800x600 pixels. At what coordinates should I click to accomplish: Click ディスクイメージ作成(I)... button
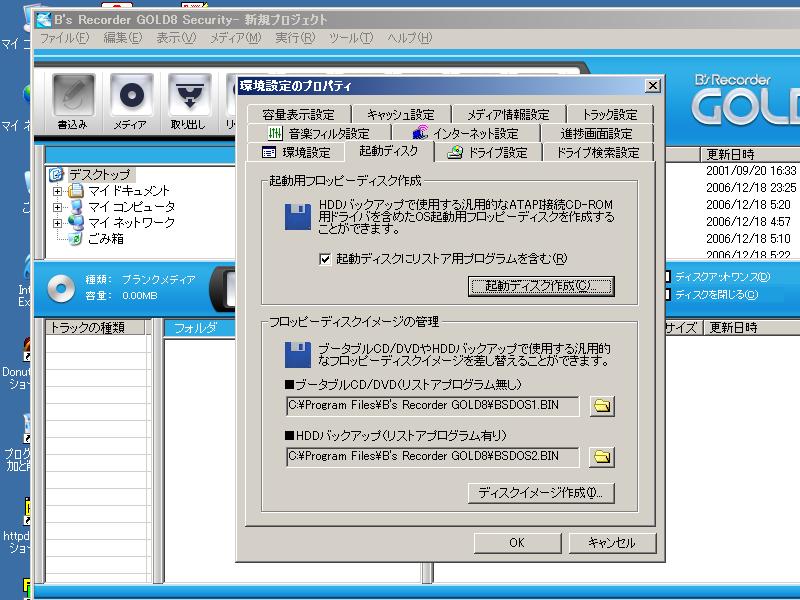click(541, 493)
